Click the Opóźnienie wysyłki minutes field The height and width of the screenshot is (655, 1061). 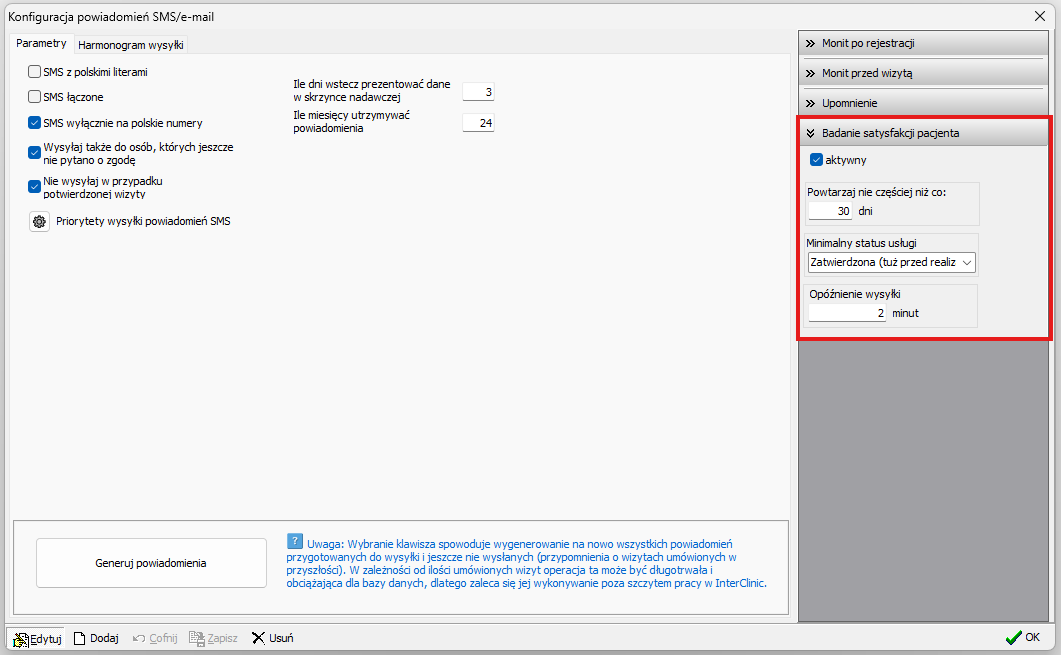(847, 313)
